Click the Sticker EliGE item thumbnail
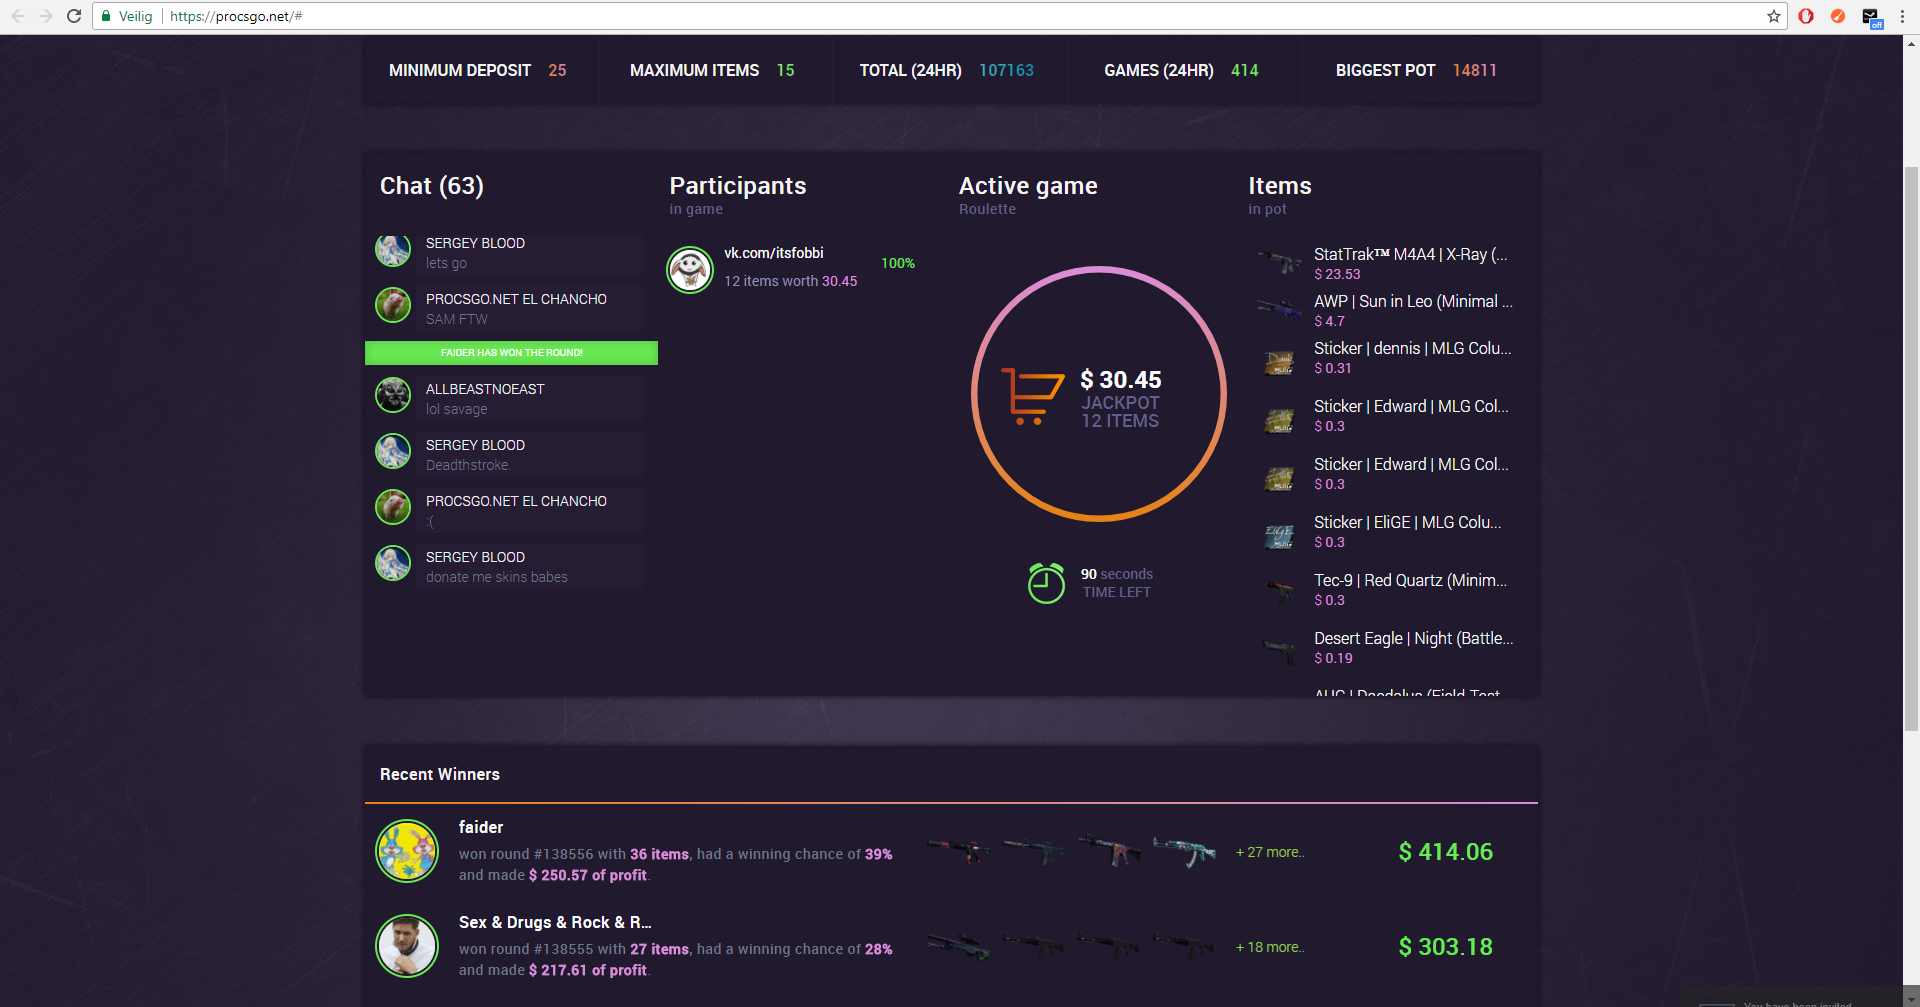Screen dimensions: 1920x1007 pyautogui.click(x=1279, y=537)
